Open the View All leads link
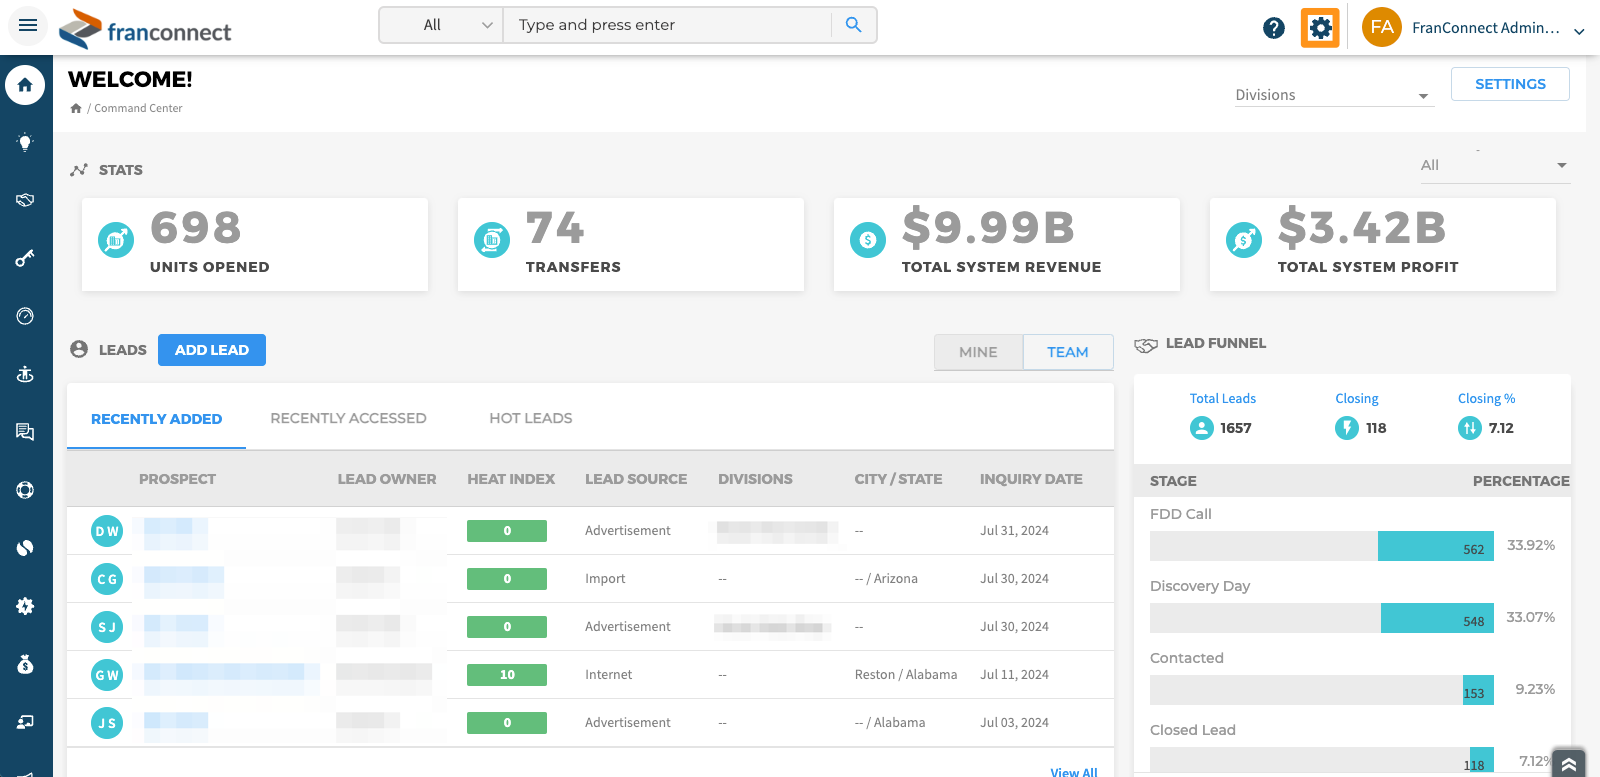 click(x=1074, y=772)
